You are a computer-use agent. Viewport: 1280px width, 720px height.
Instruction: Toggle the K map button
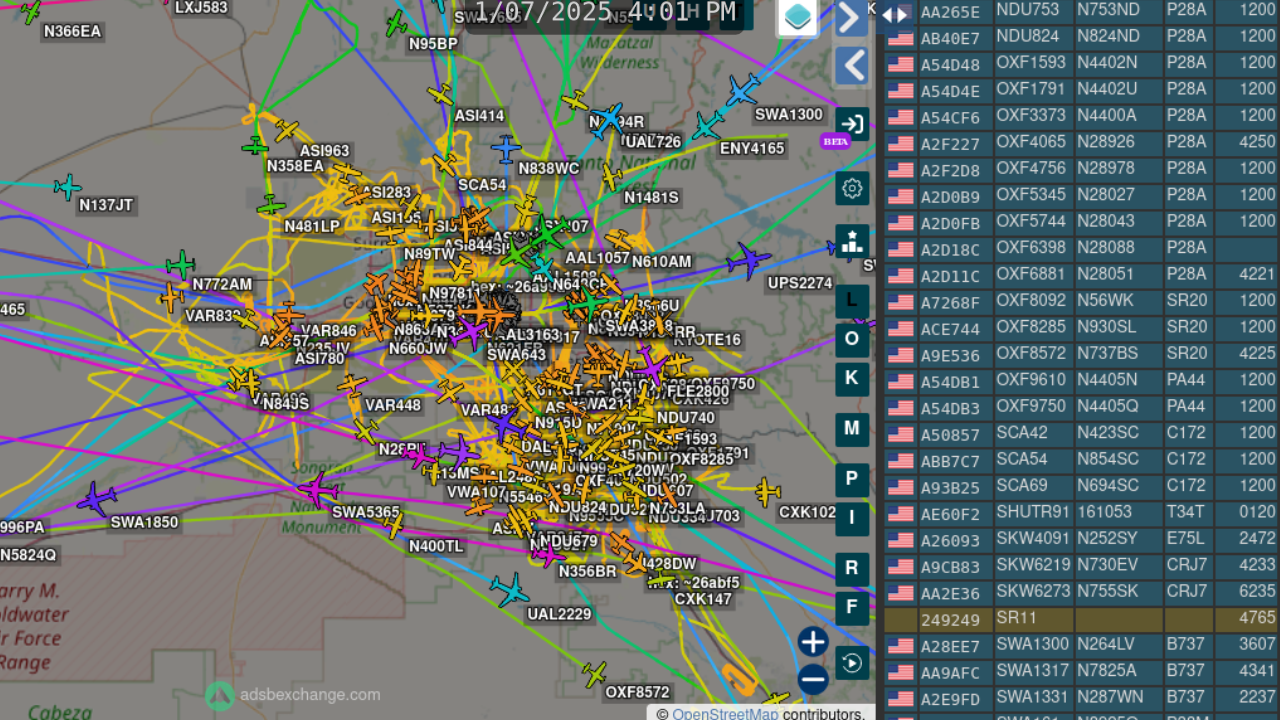click(x=852, y=378)
